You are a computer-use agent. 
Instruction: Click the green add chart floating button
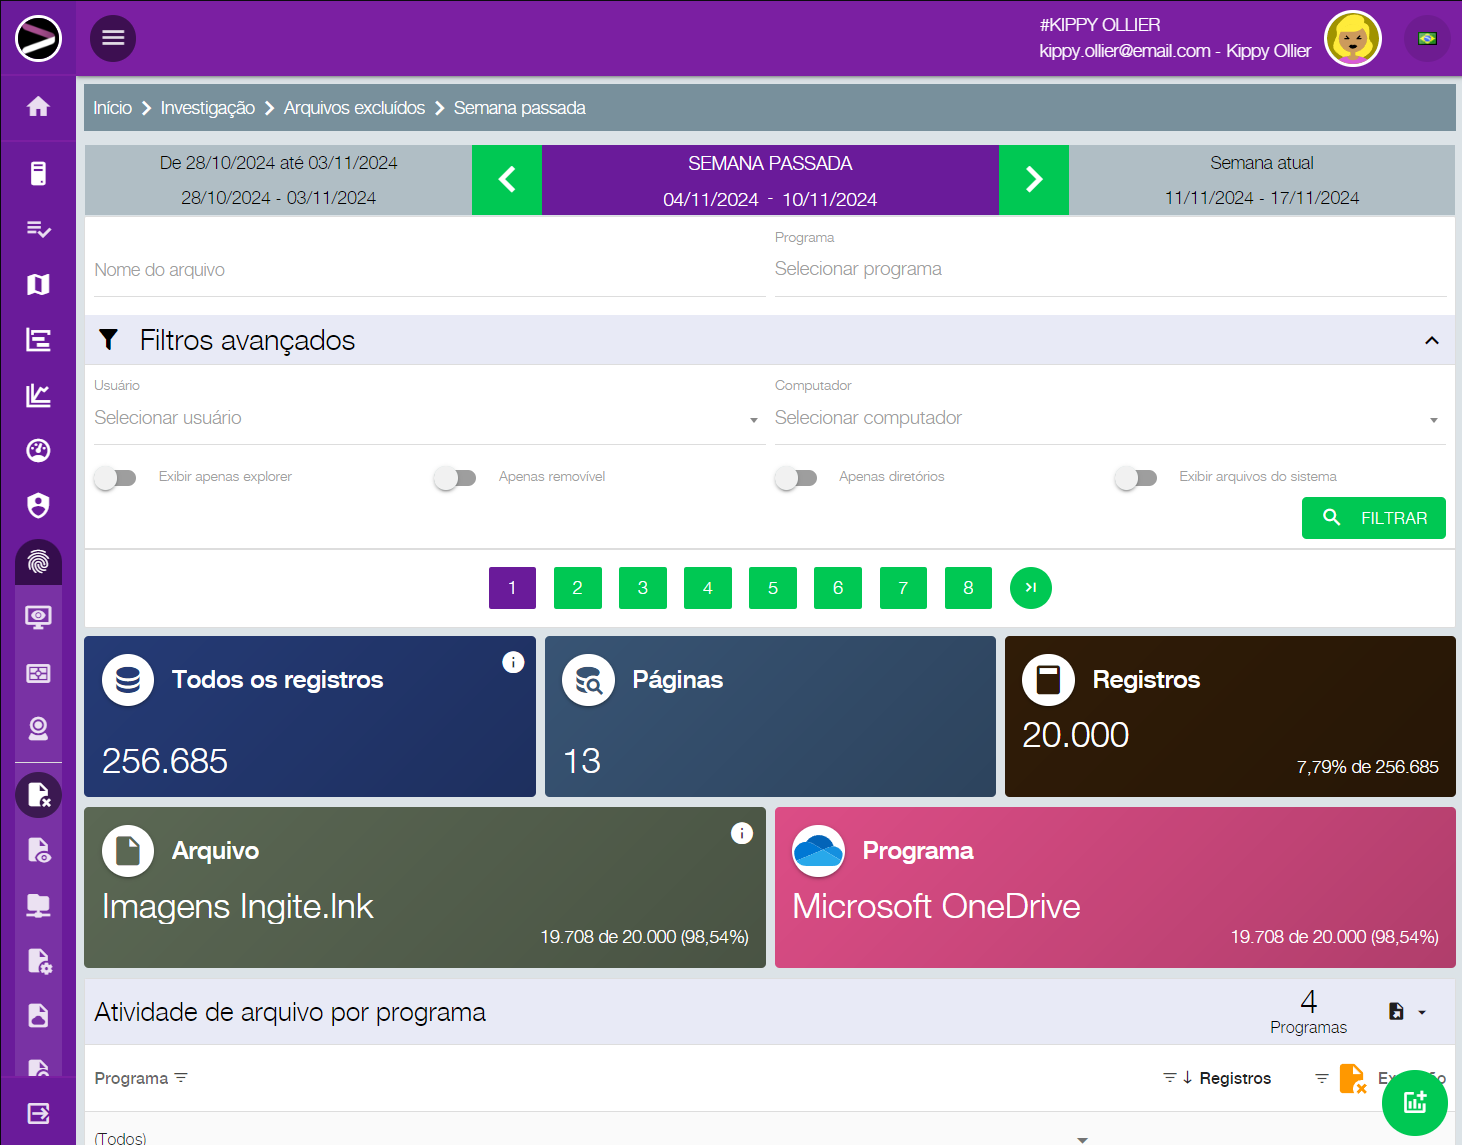1415,1102
